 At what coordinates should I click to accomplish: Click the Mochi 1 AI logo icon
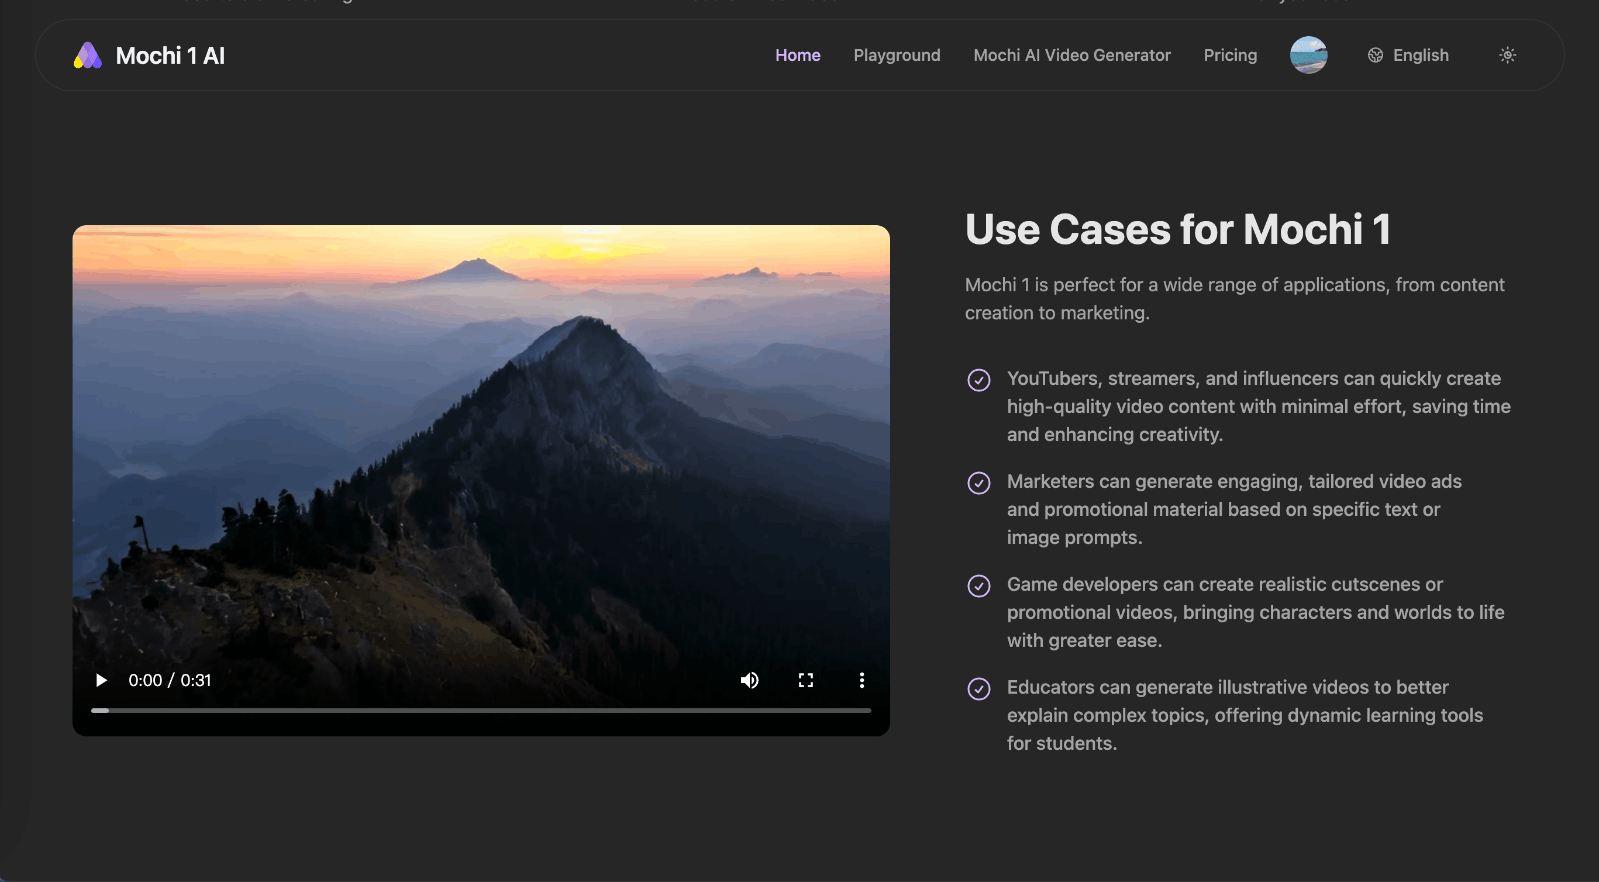click(88, 56)
